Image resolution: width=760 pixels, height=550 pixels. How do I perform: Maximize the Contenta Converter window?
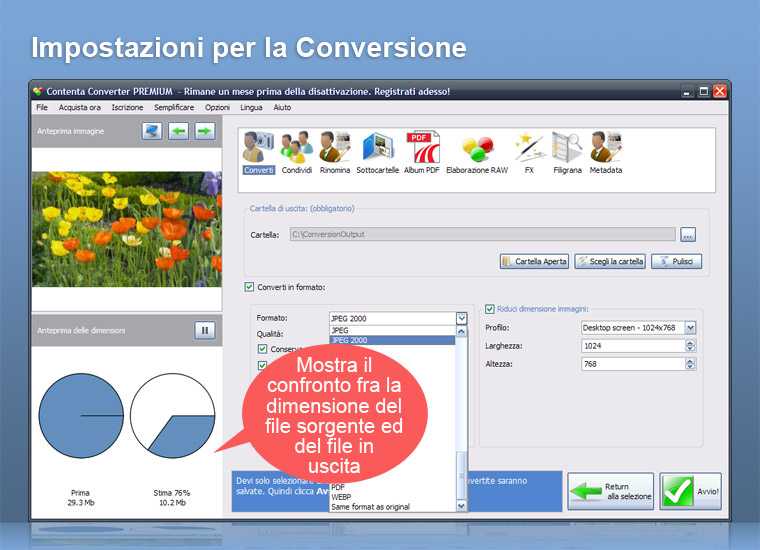704,91
